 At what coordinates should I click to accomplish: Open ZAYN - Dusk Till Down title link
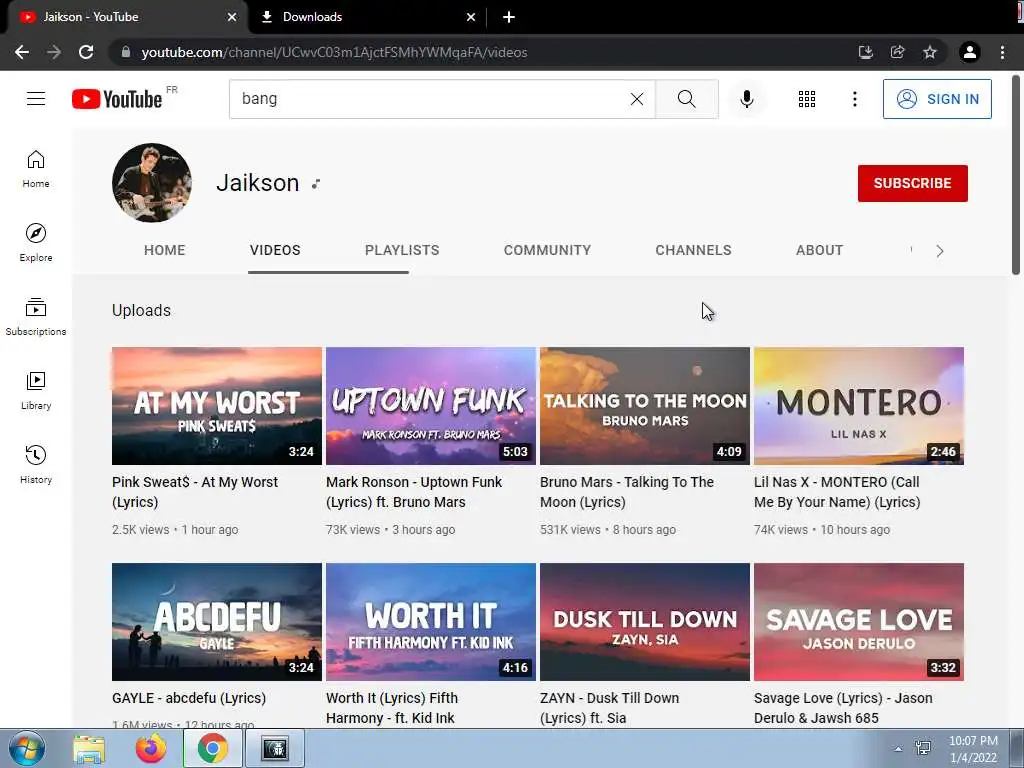[609, 708]
